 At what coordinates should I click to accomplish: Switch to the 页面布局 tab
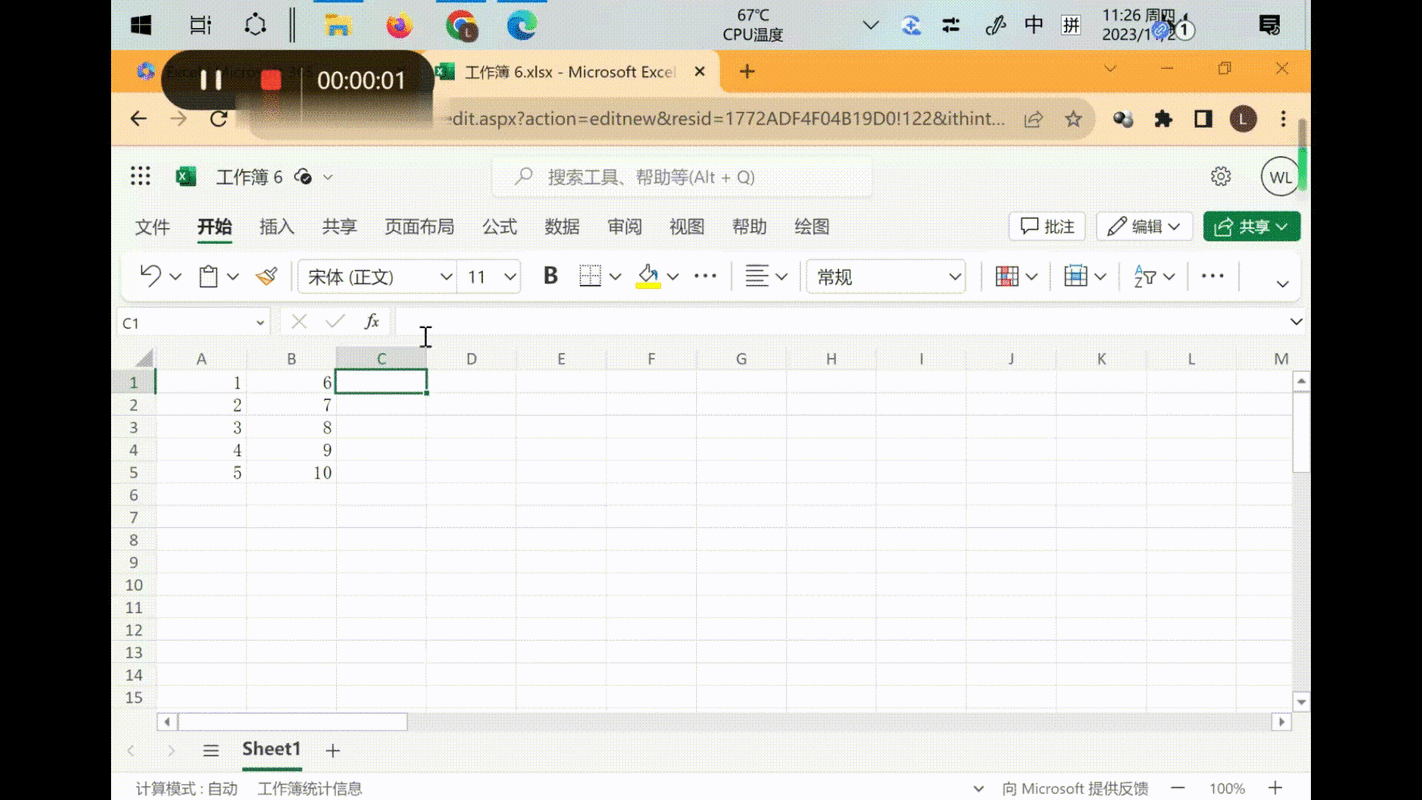coord(419,227)
